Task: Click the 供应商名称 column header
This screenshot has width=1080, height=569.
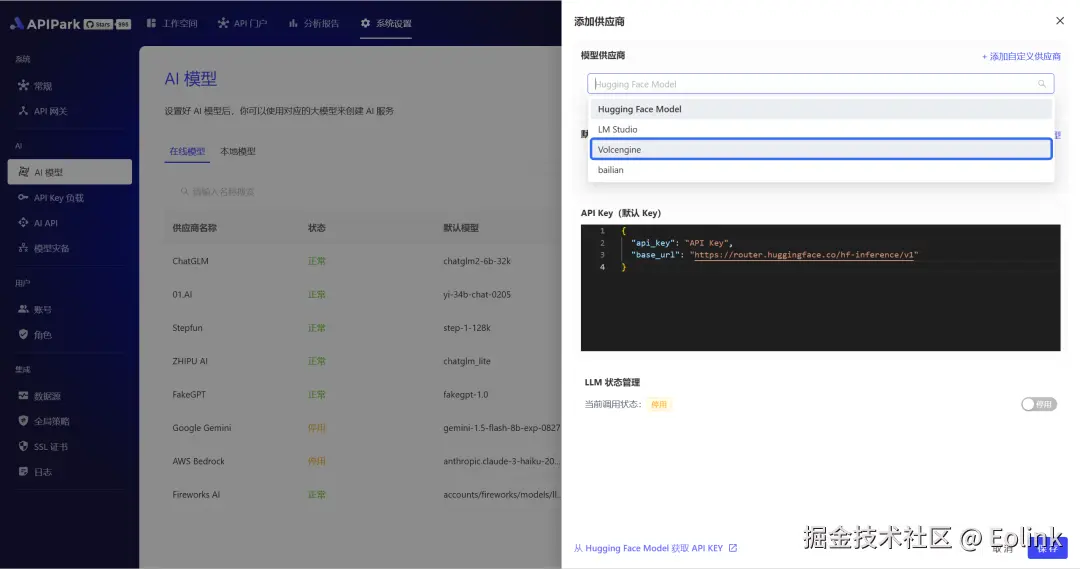Action: 194,228
